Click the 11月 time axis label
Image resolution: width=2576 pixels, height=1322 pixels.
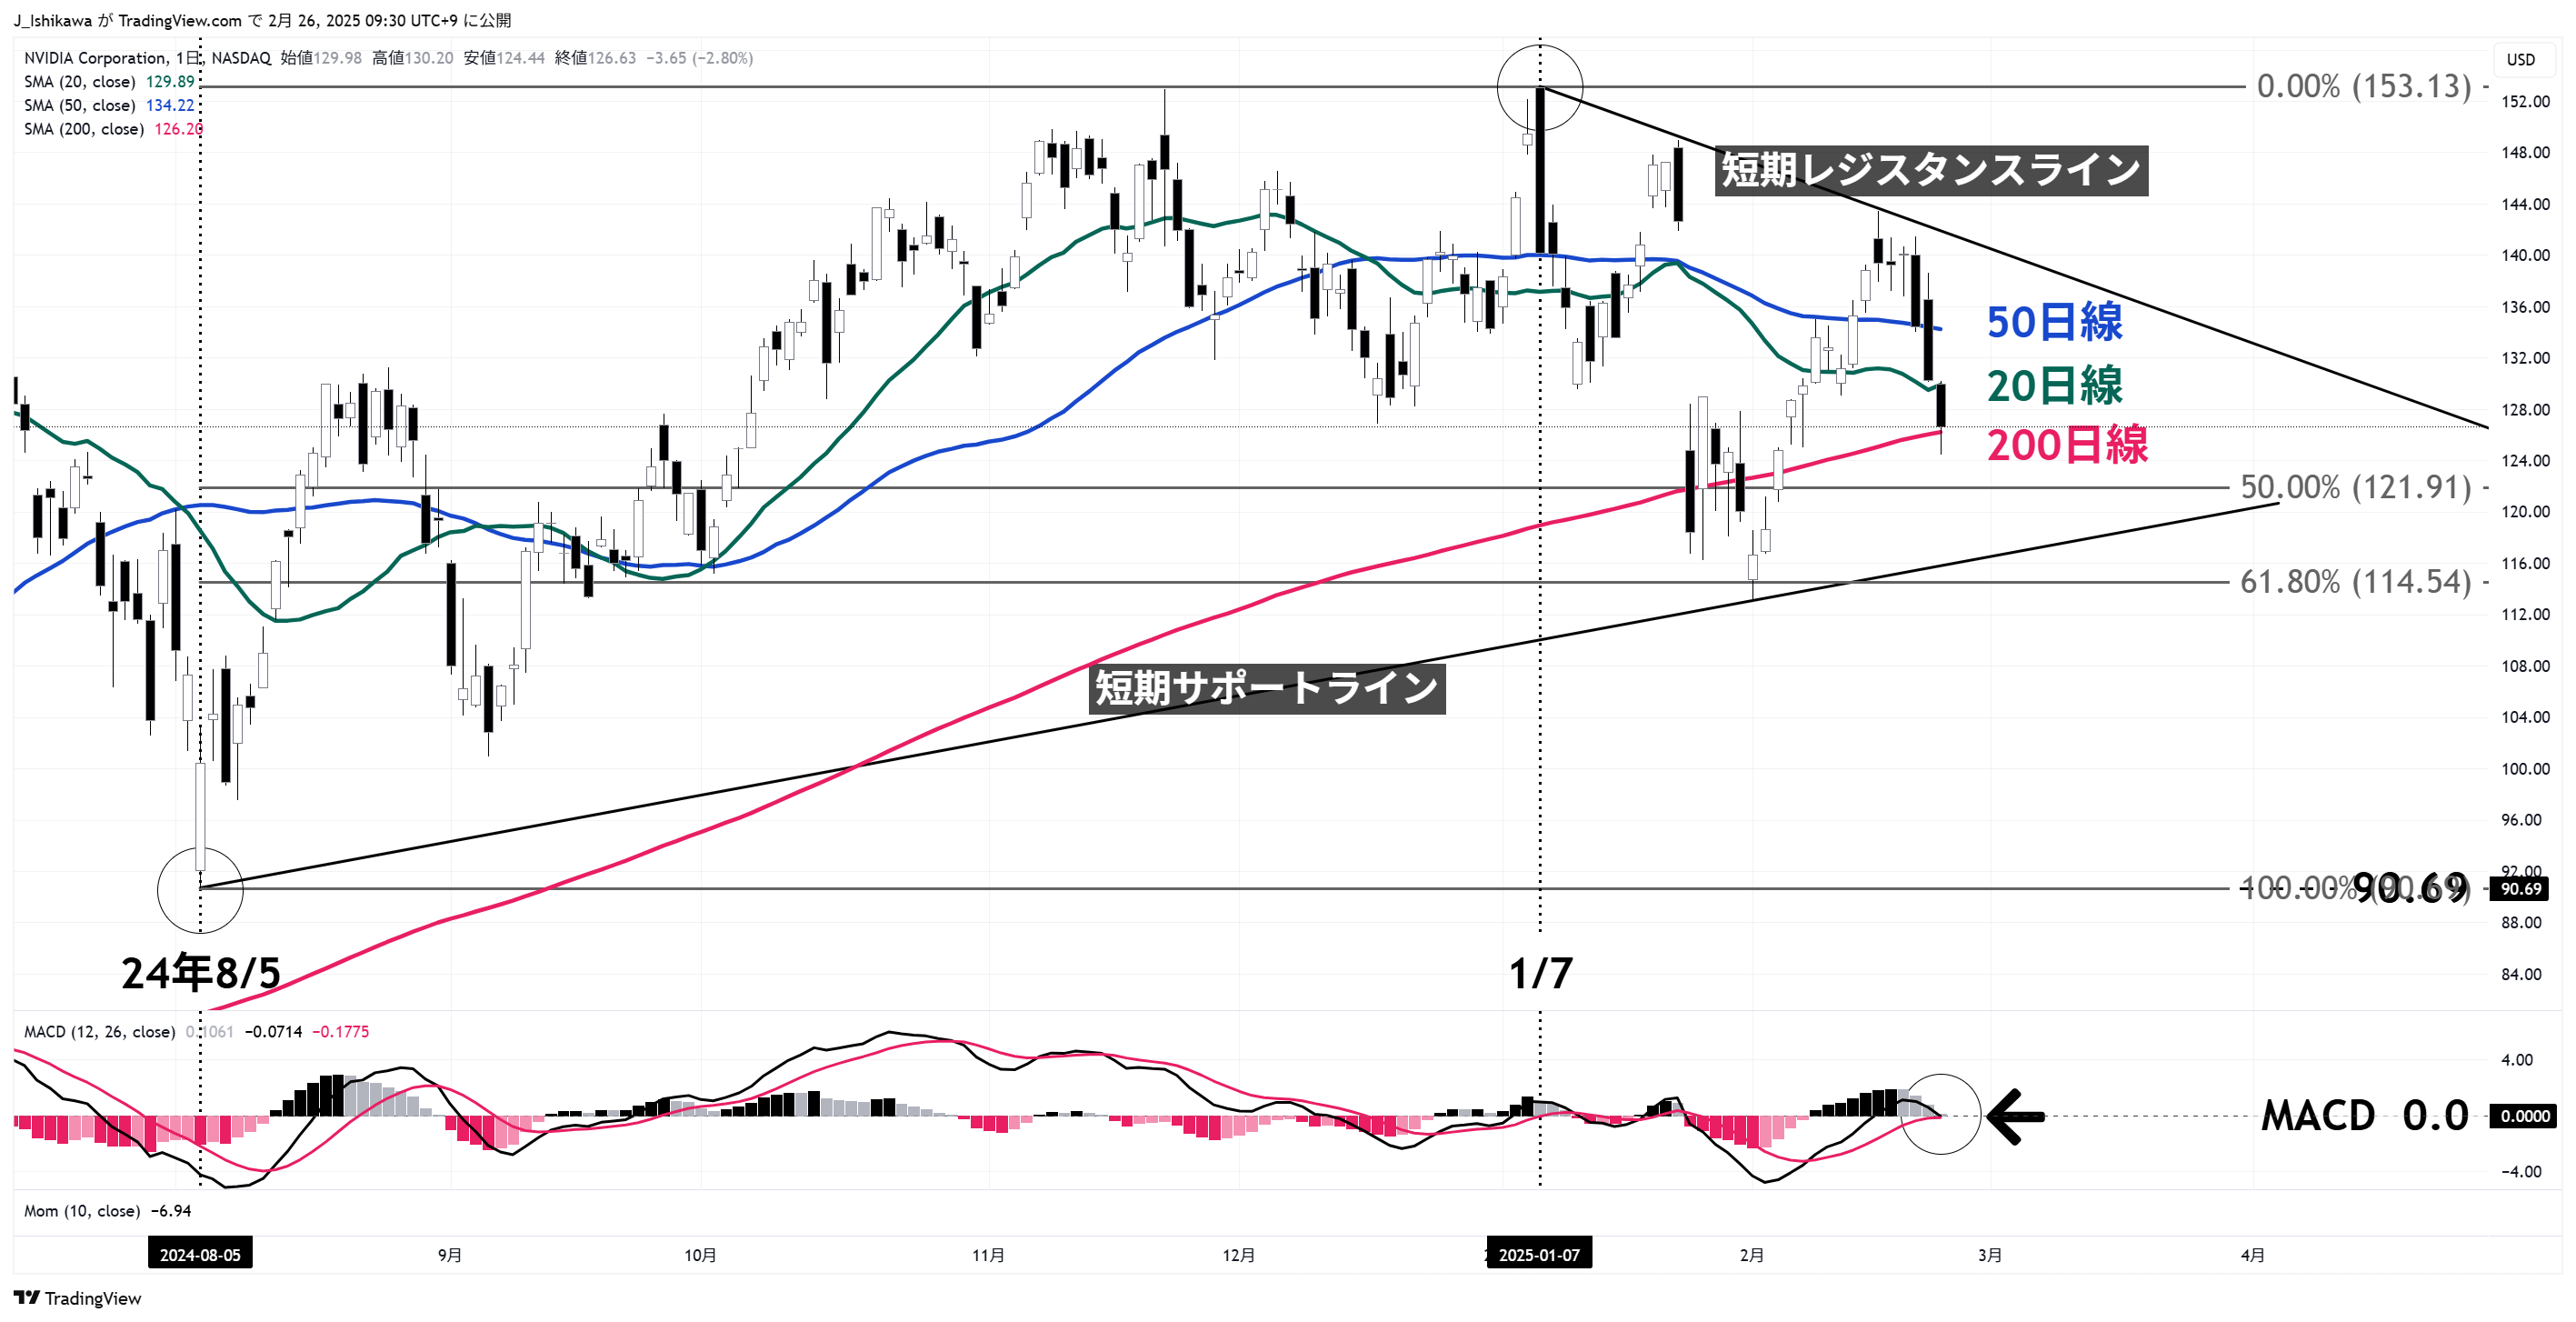(988, 1255)
